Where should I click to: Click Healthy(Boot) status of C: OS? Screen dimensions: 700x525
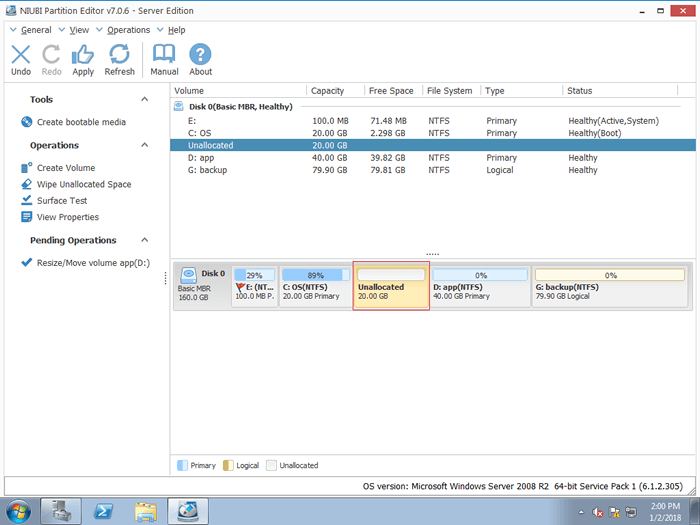point(595,133)
